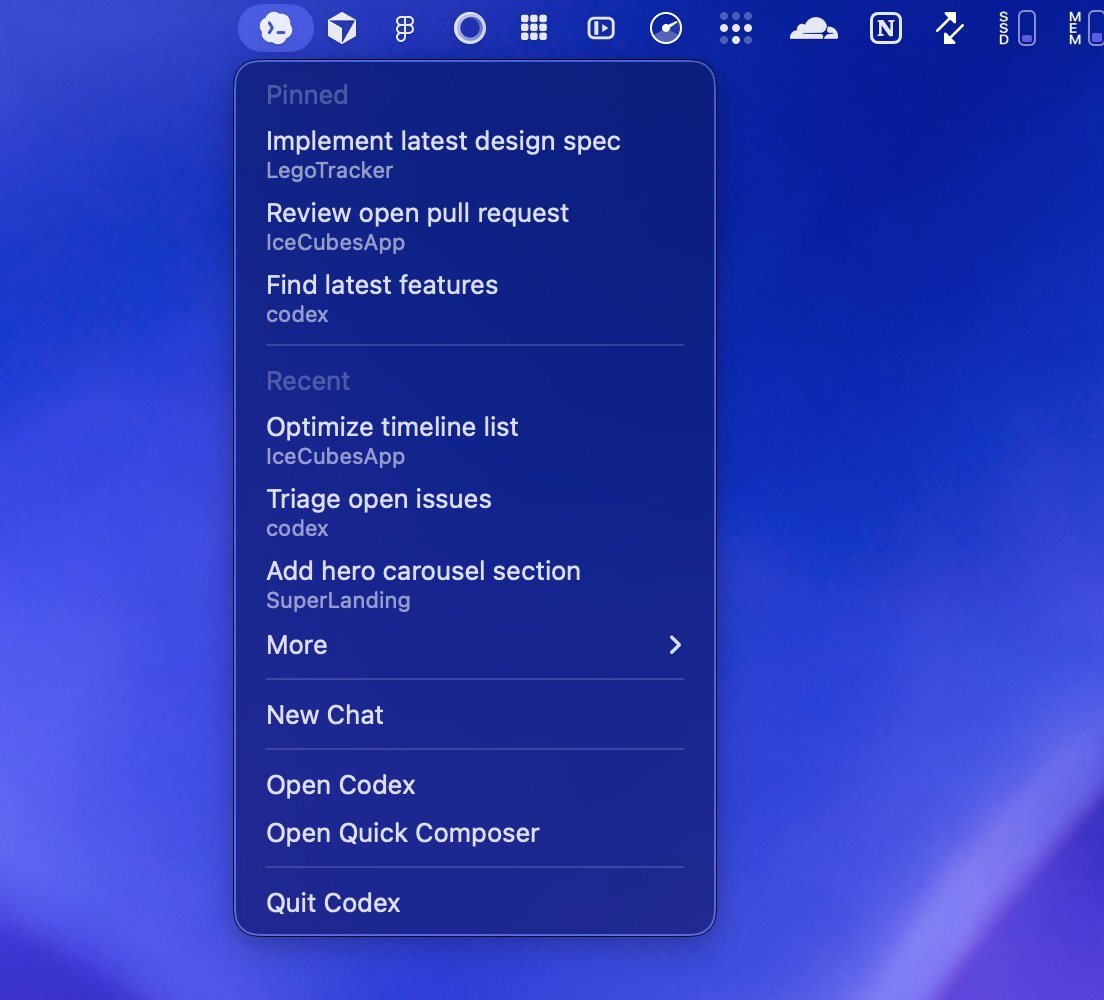Open the dotted grid menu bar icon
This screenshot has width=1104, height=1000.
click(736, 28)
